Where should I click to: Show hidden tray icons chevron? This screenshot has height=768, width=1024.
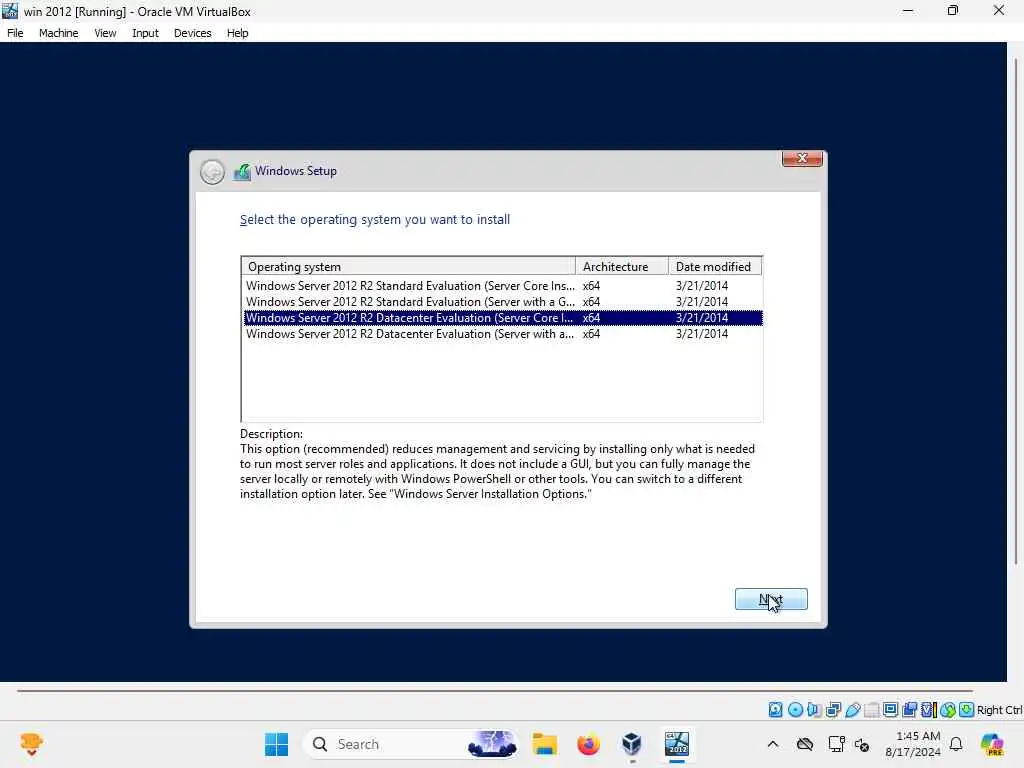coord(773,744)
